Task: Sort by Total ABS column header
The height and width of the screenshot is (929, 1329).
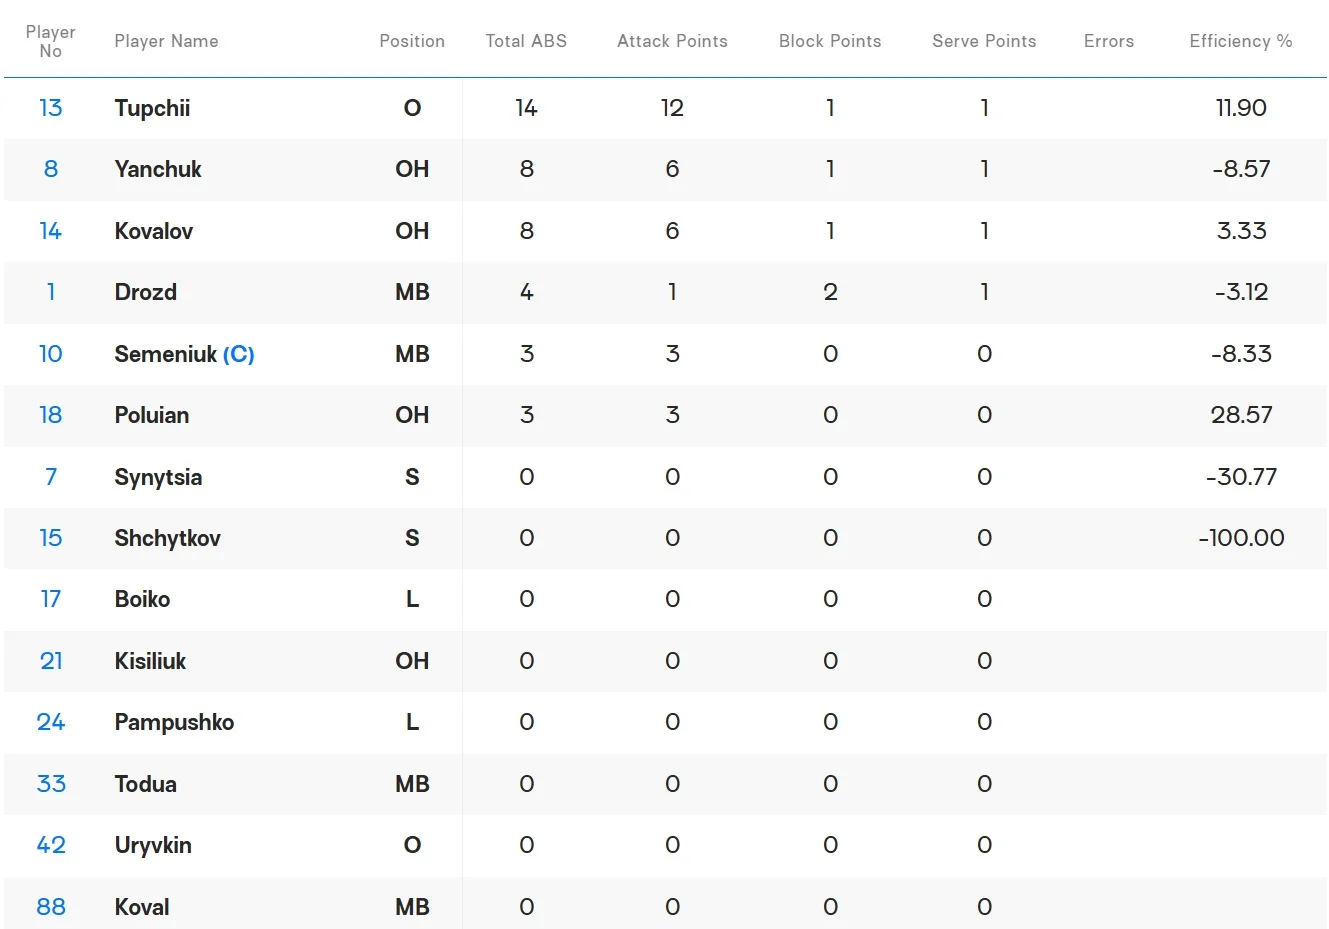Action: (x=526, y=41)
